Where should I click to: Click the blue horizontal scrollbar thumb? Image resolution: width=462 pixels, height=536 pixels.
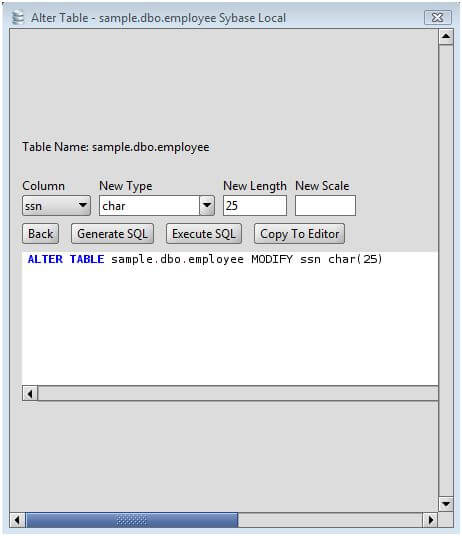(132, 520)
